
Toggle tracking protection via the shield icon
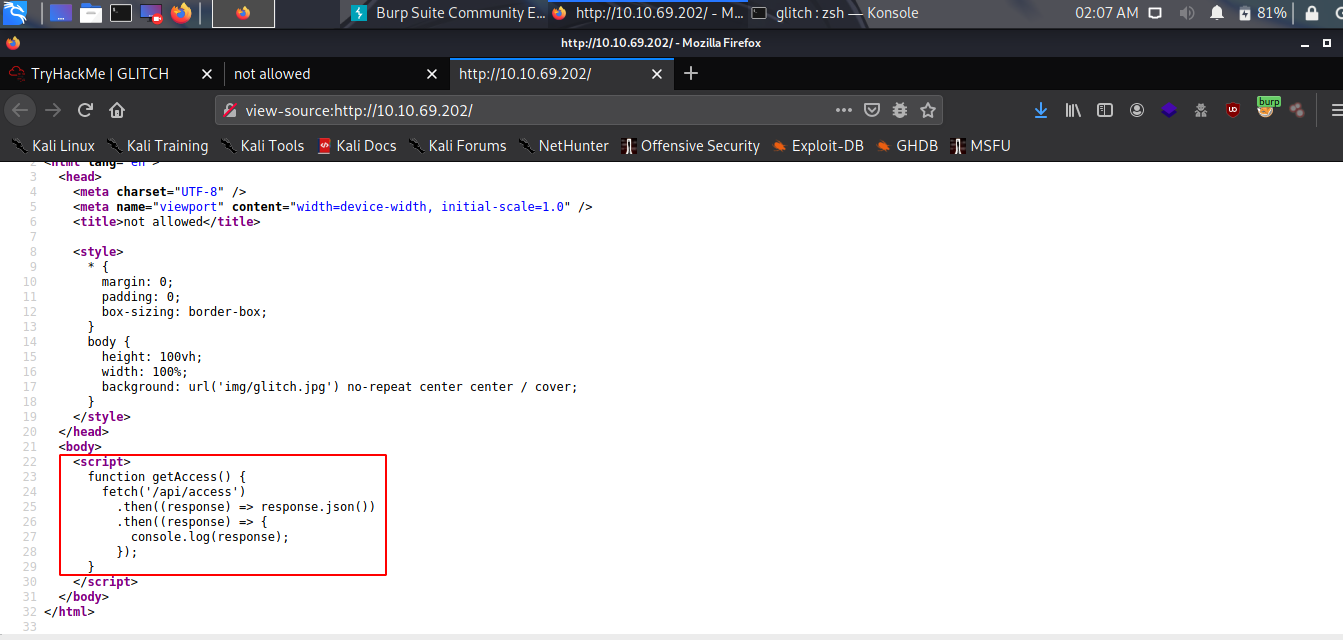click(872, 110)
